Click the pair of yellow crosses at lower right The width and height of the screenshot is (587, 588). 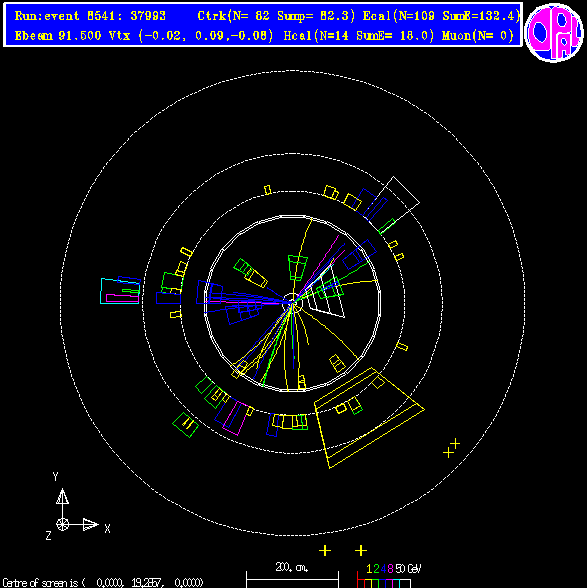coord(452,448)
